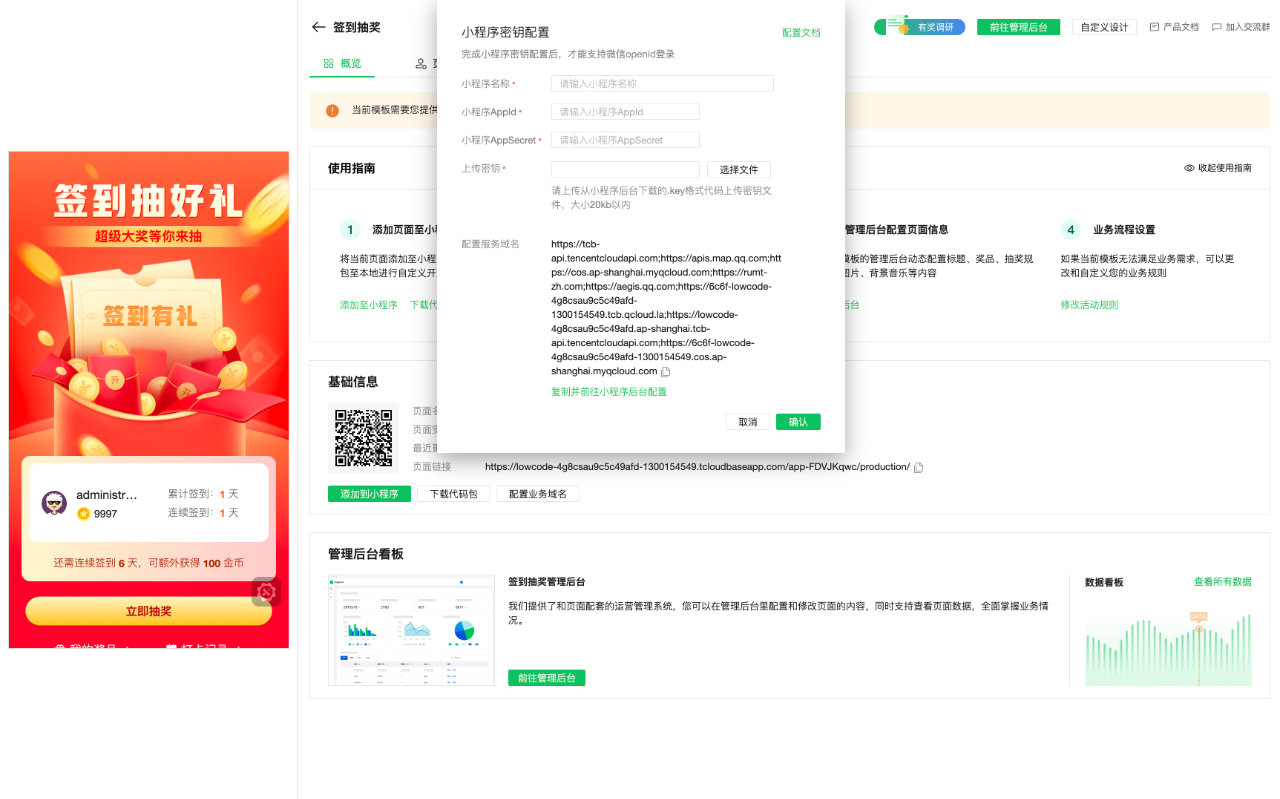Click the step 1 number circle
The width and height of the screenshot is (1280, 799).
(x=350, y=230)
